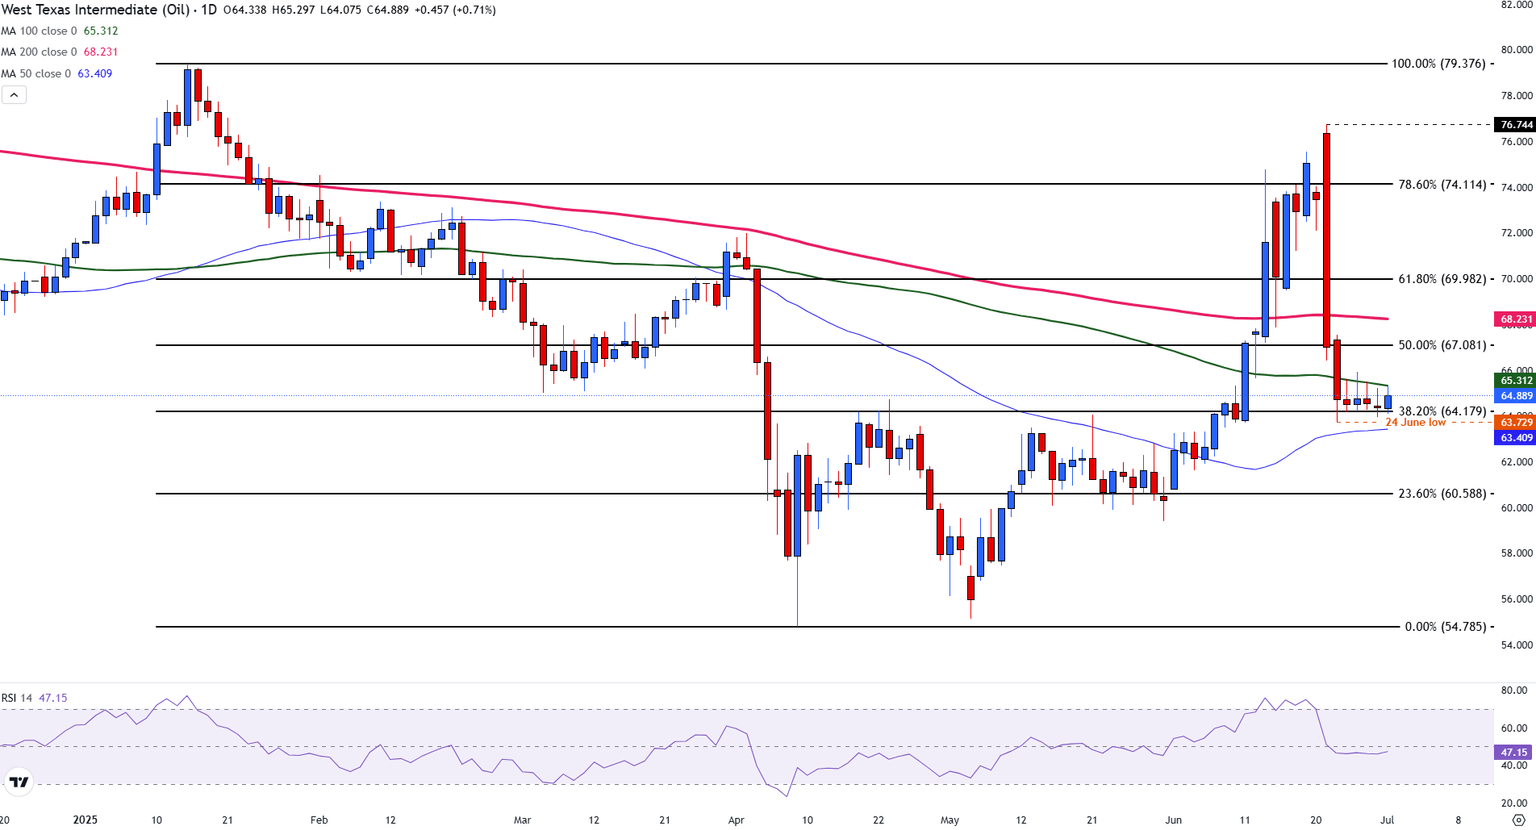
Task: Click the 'Apr' label on time axis
Action: point(736,820)
